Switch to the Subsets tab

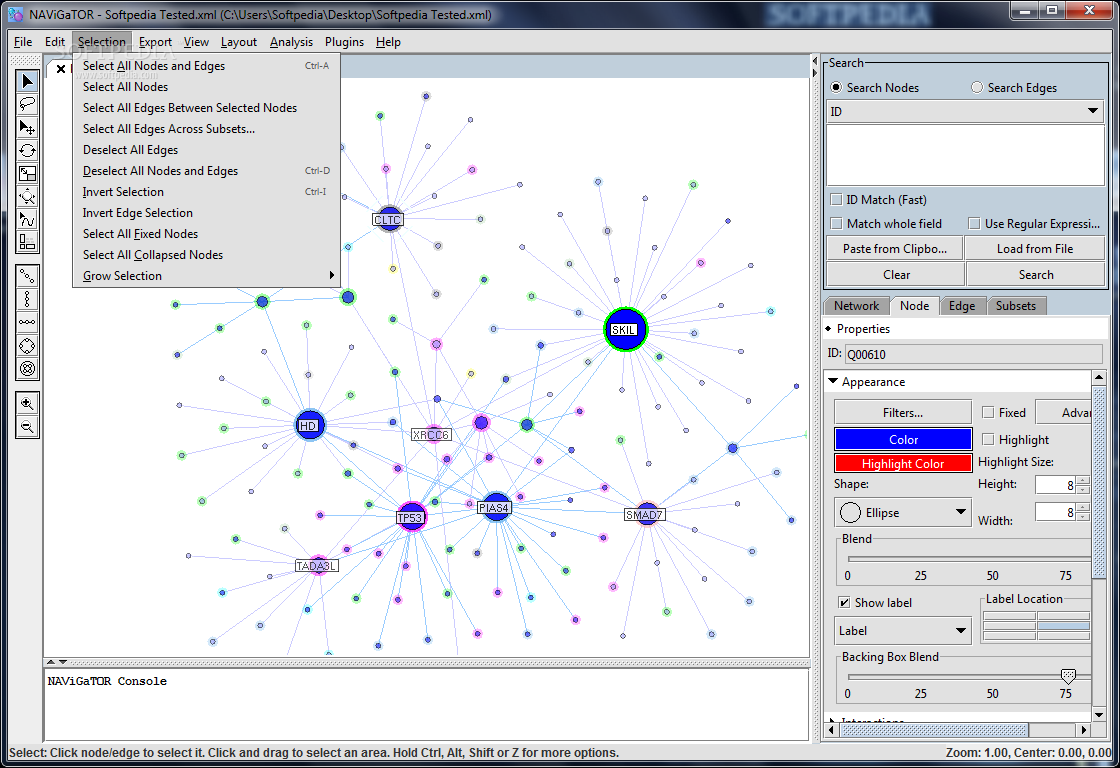(1016, 306)
